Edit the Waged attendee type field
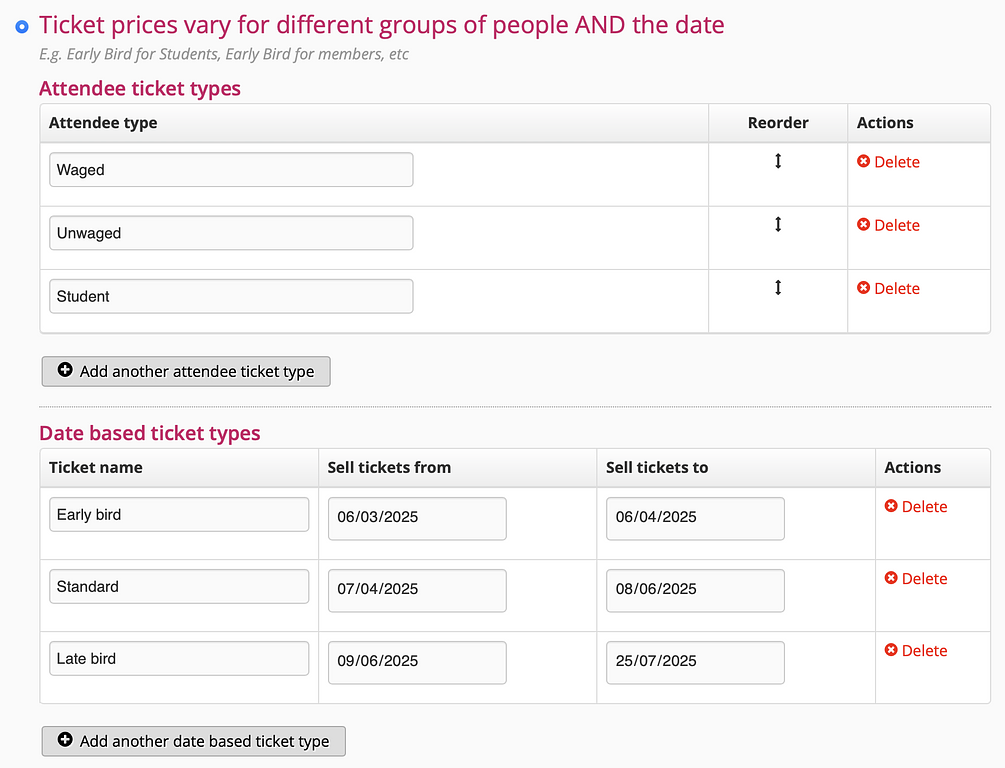 [231, 169]
